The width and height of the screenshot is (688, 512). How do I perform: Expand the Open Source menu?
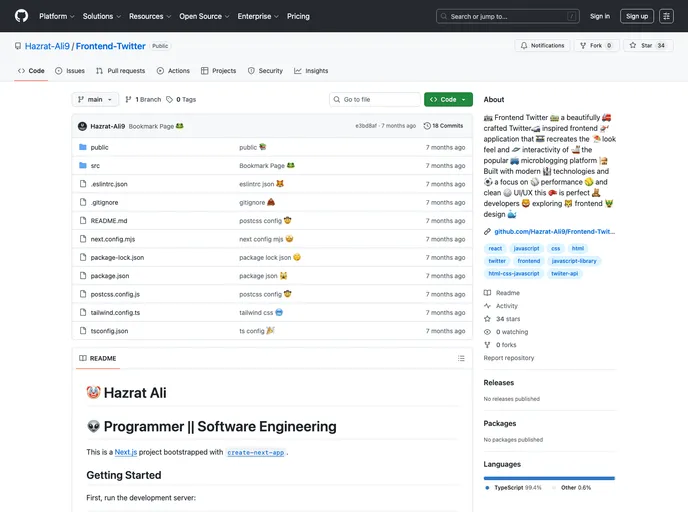point(204,16)
